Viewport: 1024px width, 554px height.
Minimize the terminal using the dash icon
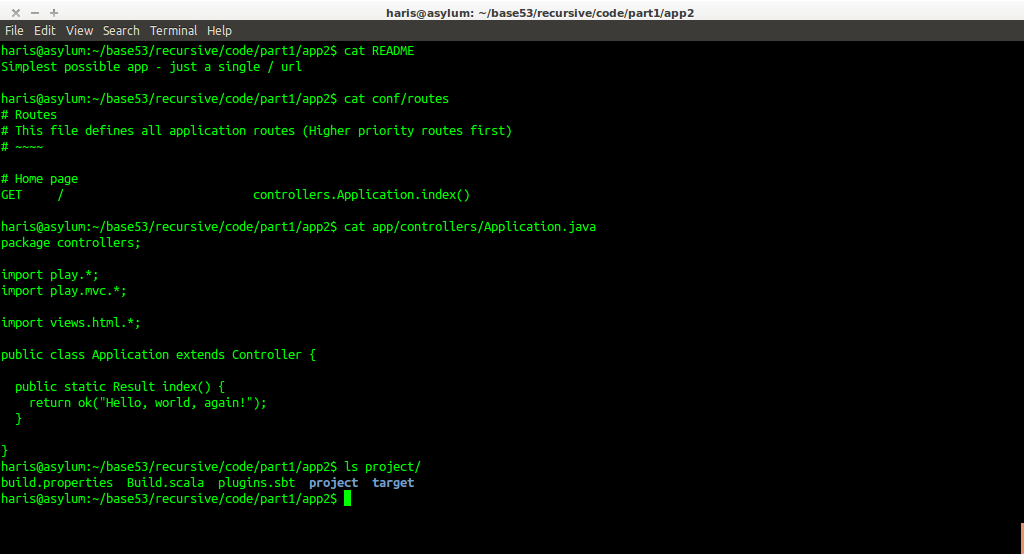35,12
